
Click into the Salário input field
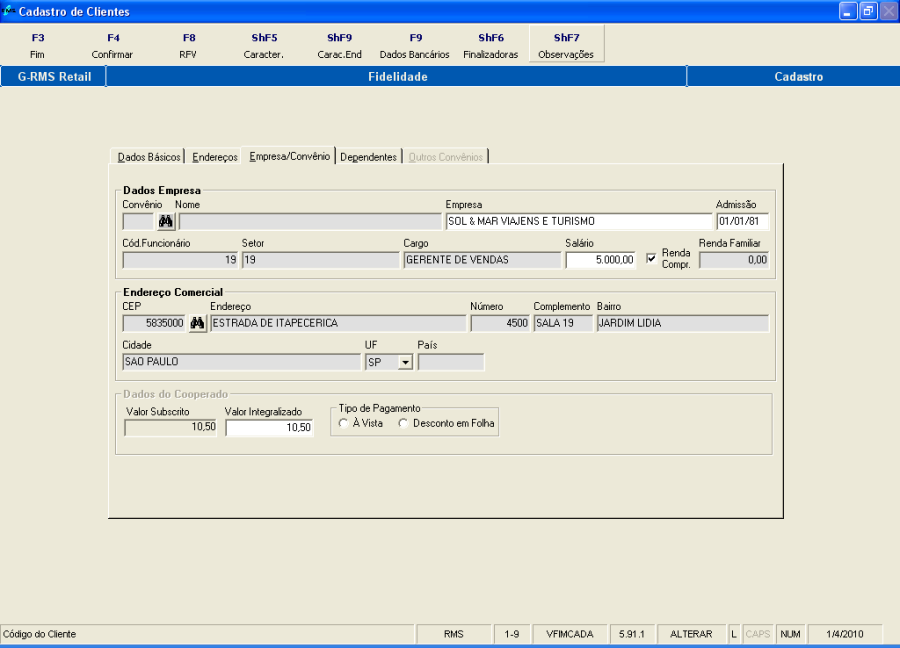(x=600, y=260)
